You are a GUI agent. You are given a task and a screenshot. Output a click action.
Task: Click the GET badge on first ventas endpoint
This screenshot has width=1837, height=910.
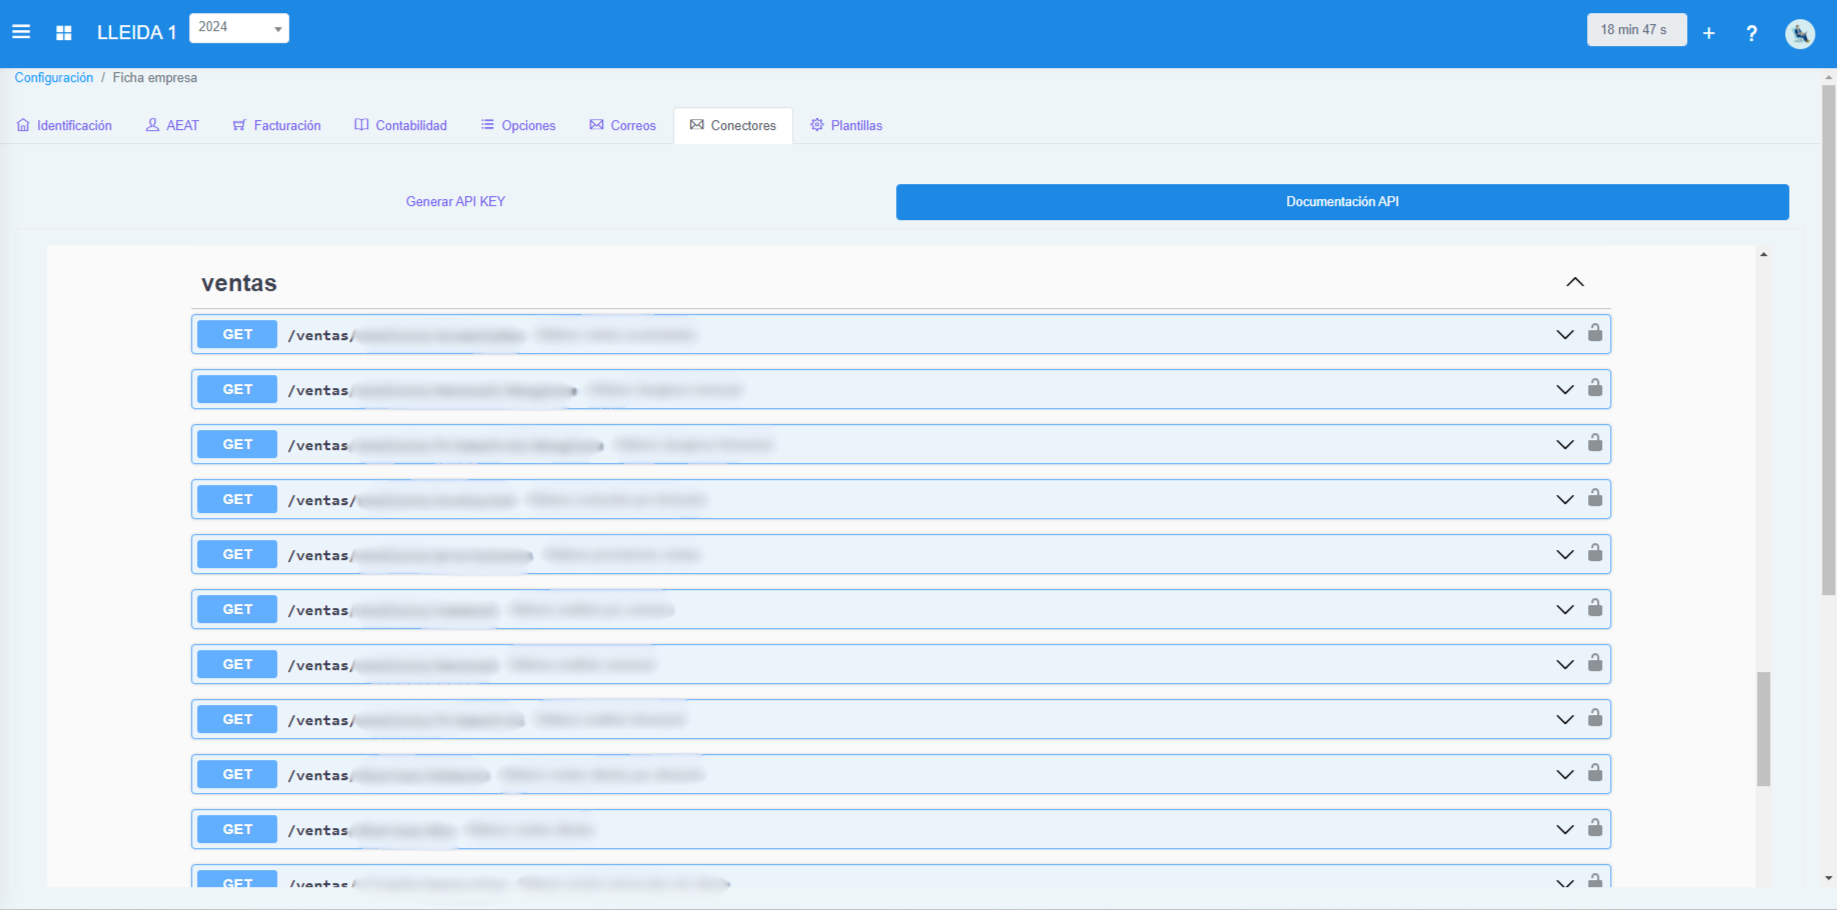[236, 334]
